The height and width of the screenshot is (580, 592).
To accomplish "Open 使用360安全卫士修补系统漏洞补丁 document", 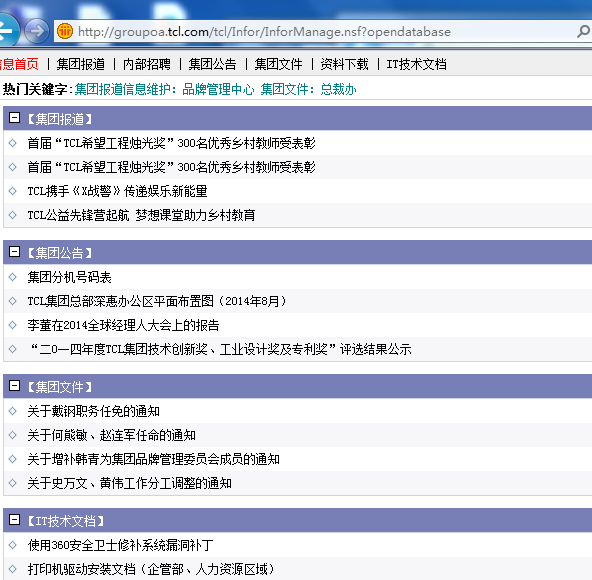I will pyautogui.click(x=120, y=545).
